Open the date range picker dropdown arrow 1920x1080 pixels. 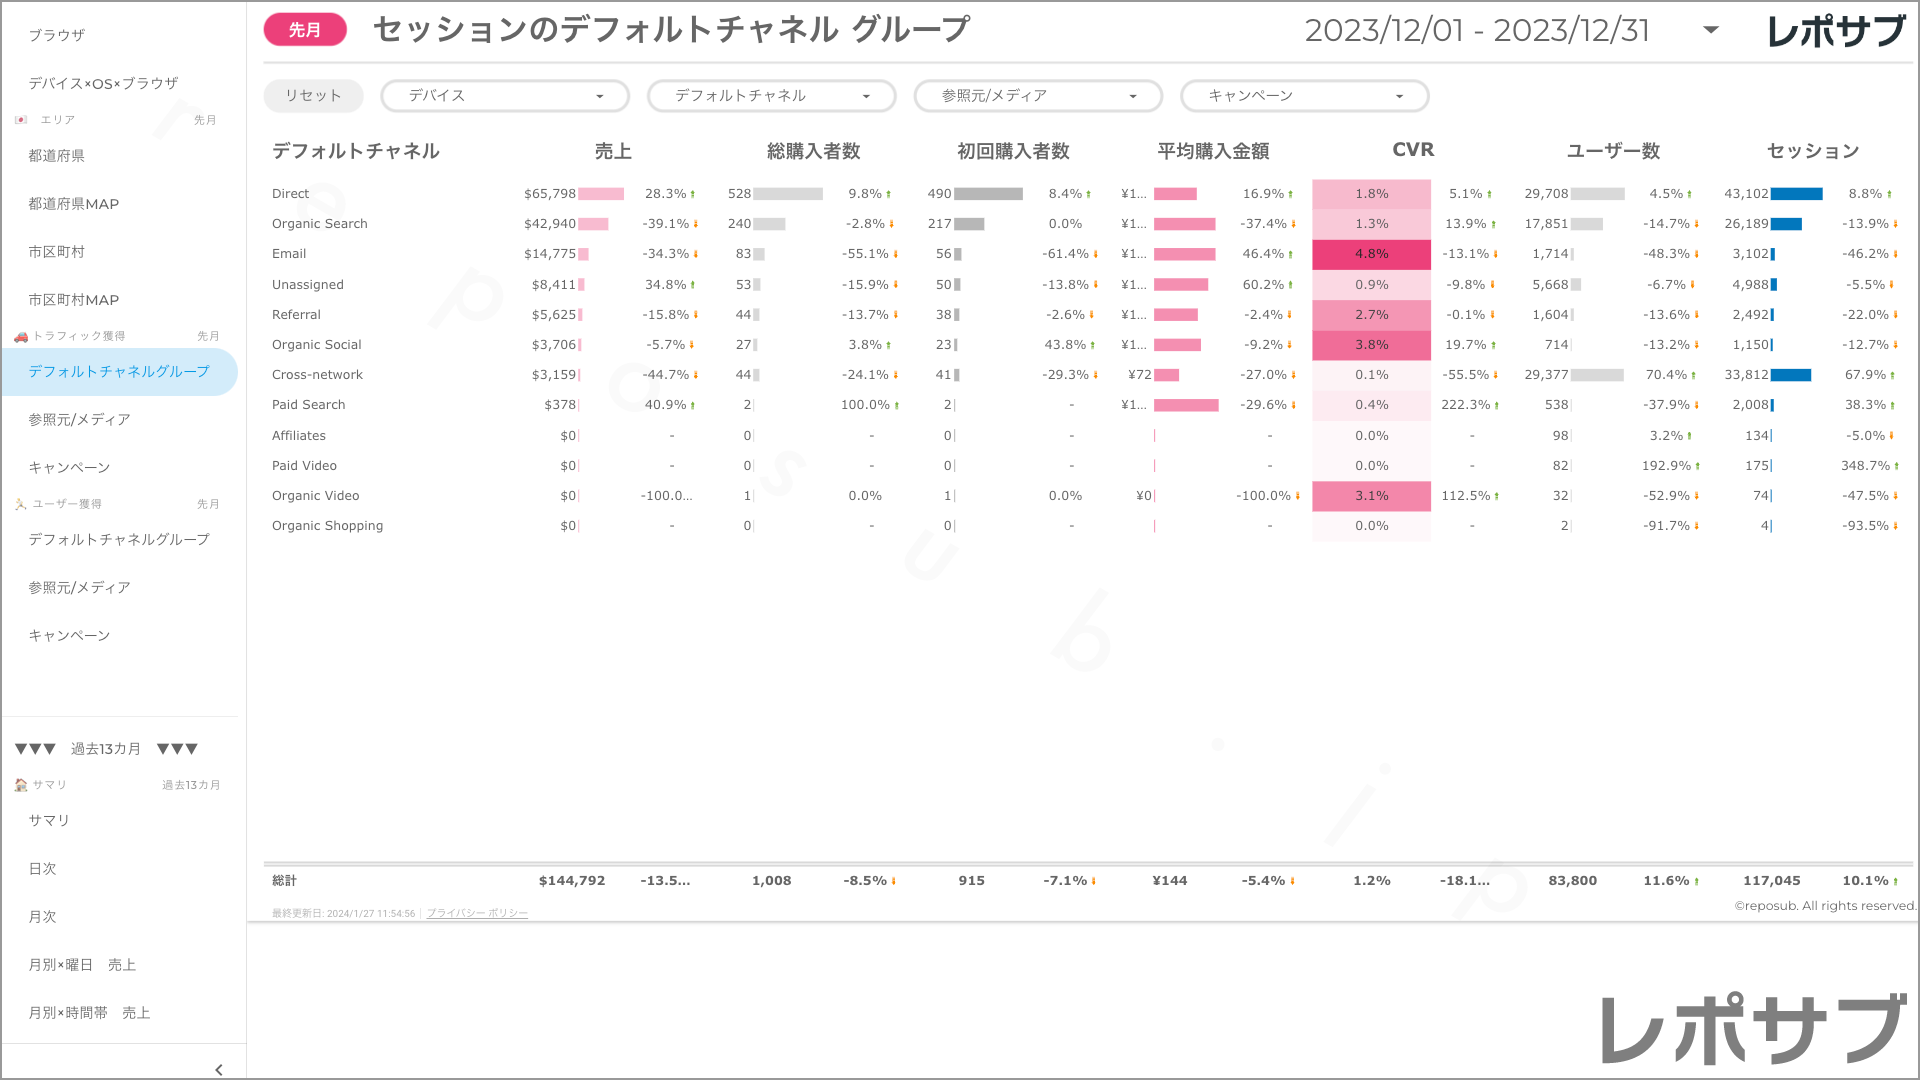[1711, 30]
